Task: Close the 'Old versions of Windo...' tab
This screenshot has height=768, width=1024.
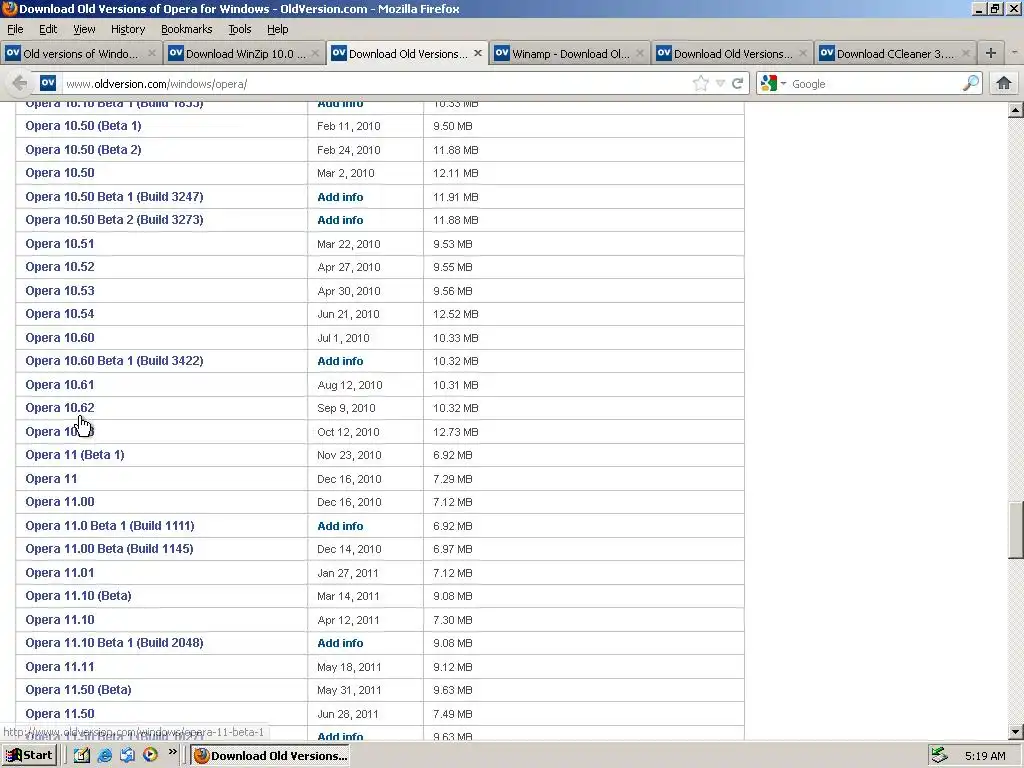Action: (152, 54)
